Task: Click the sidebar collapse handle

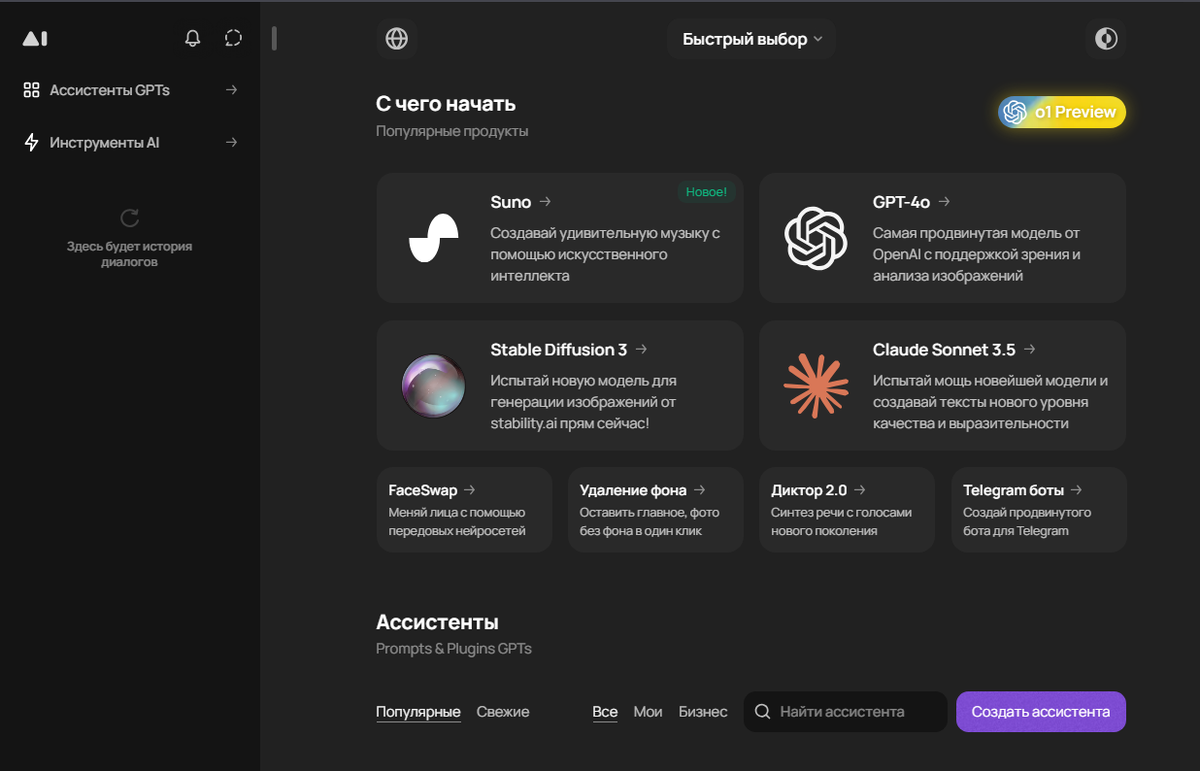Action: pos(274,39)
